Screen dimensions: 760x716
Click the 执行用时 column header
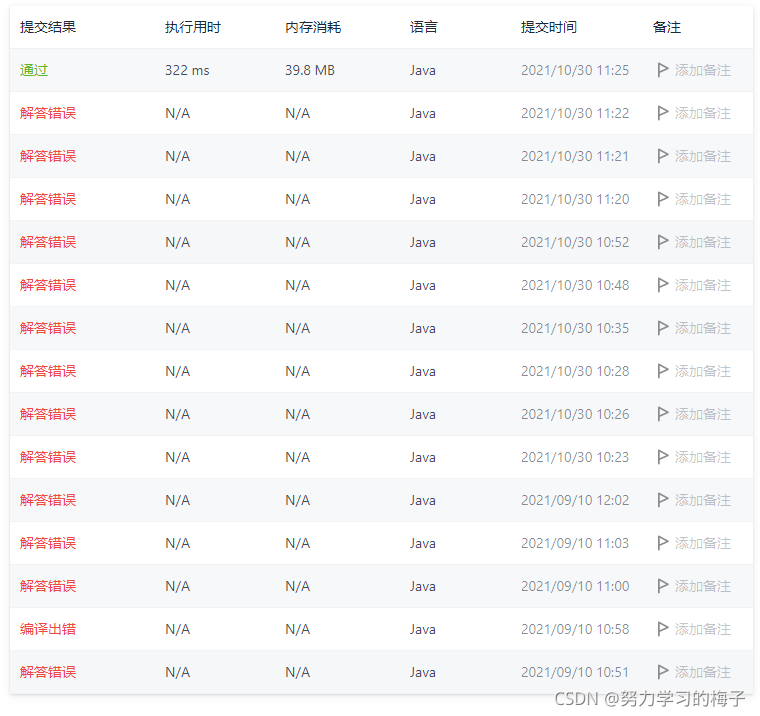(193, 27)
